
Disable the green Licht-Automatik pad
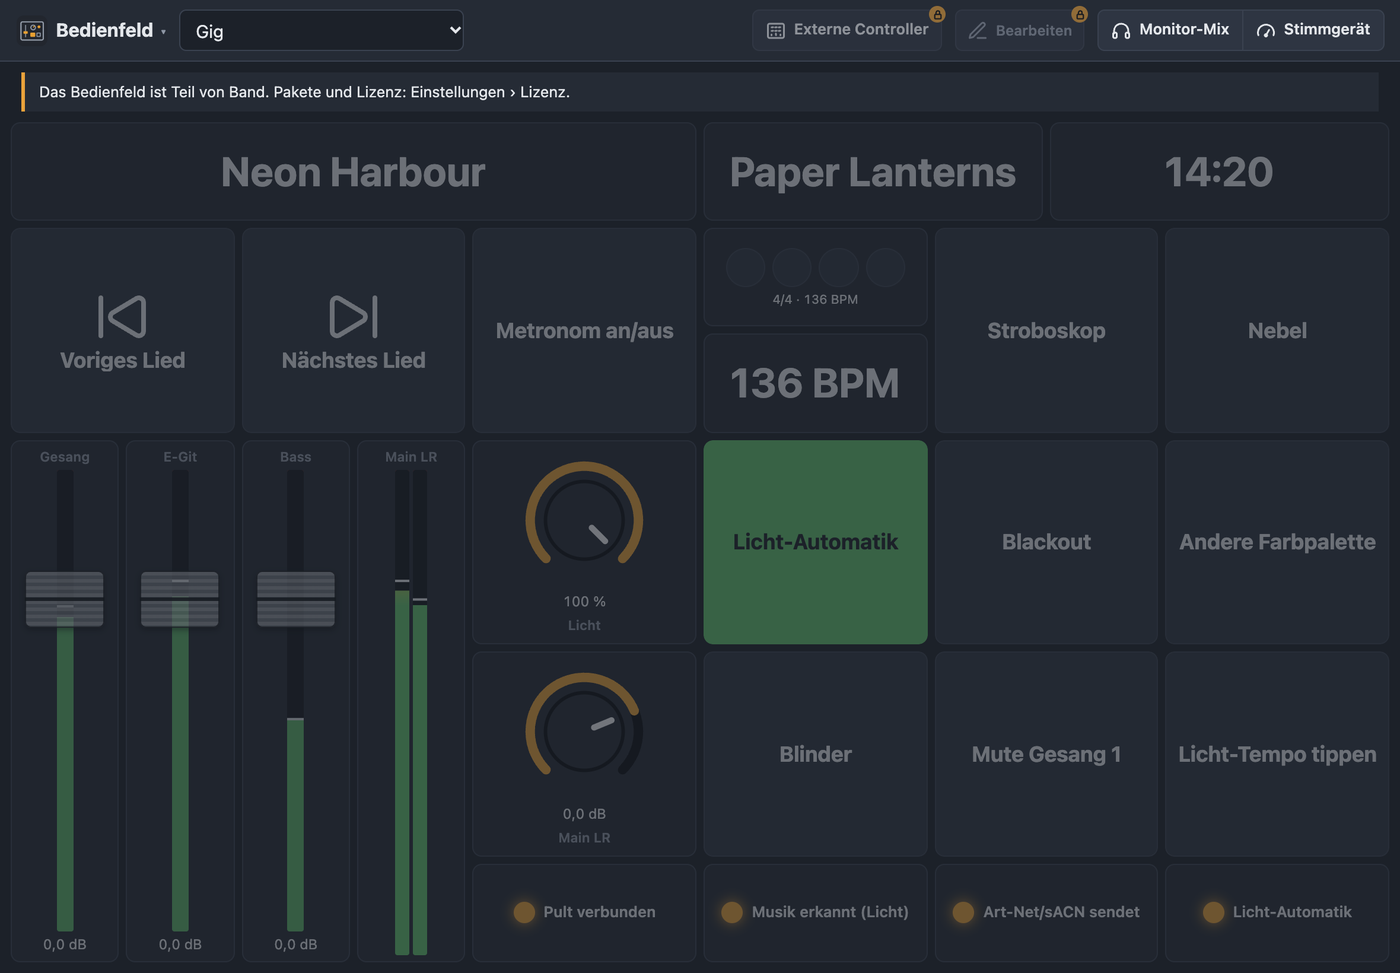815,542
